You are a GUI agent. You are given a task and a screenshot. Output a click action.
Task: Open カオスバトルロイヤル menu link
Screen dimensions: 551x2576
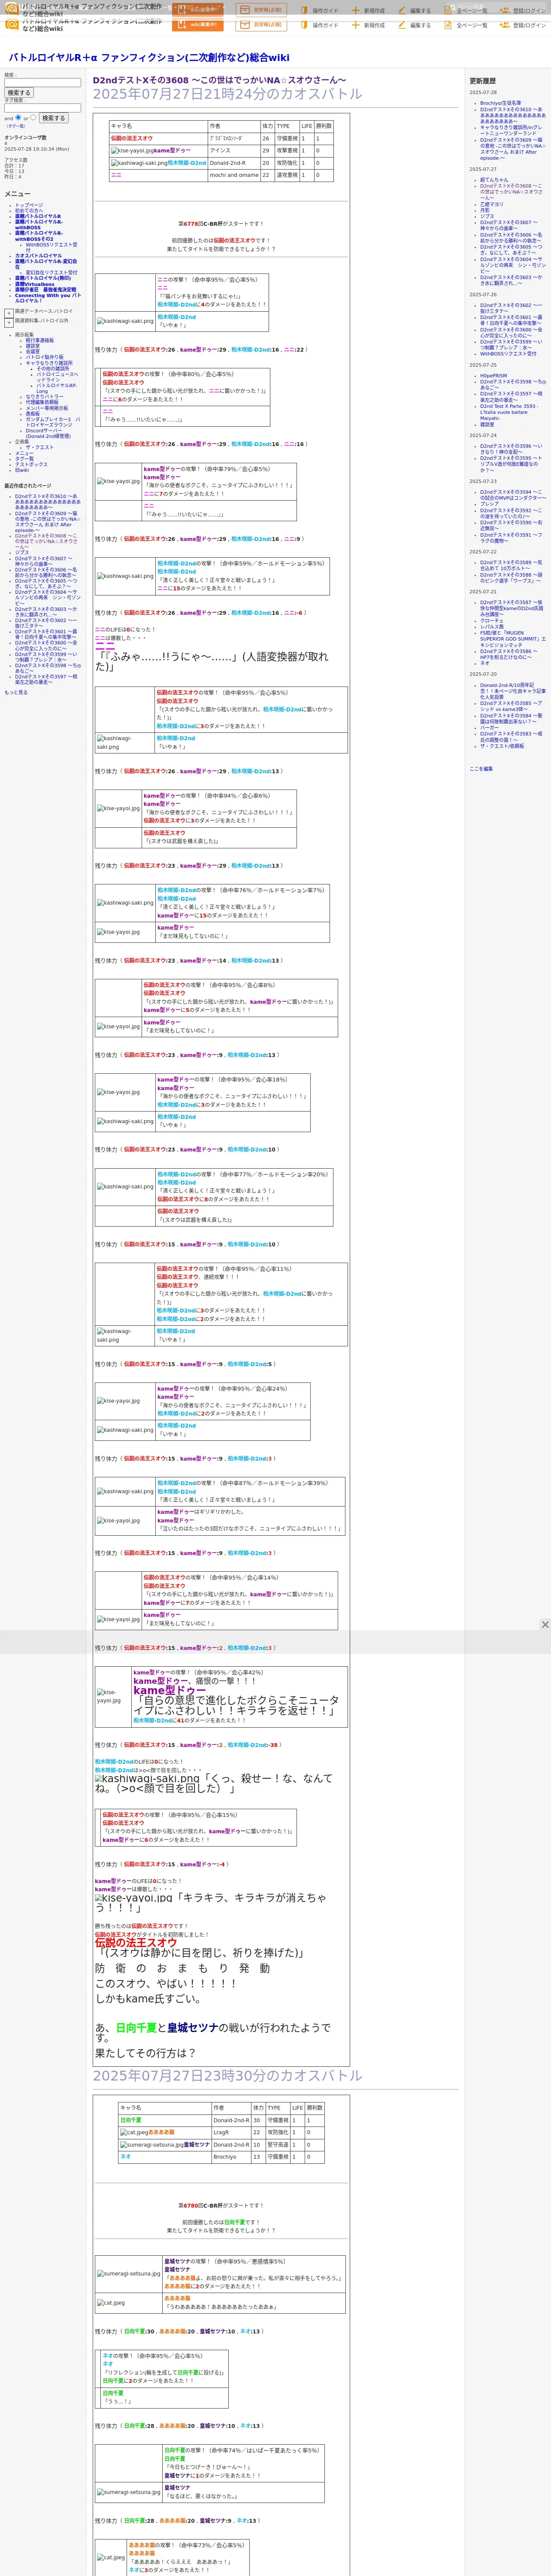38,256
